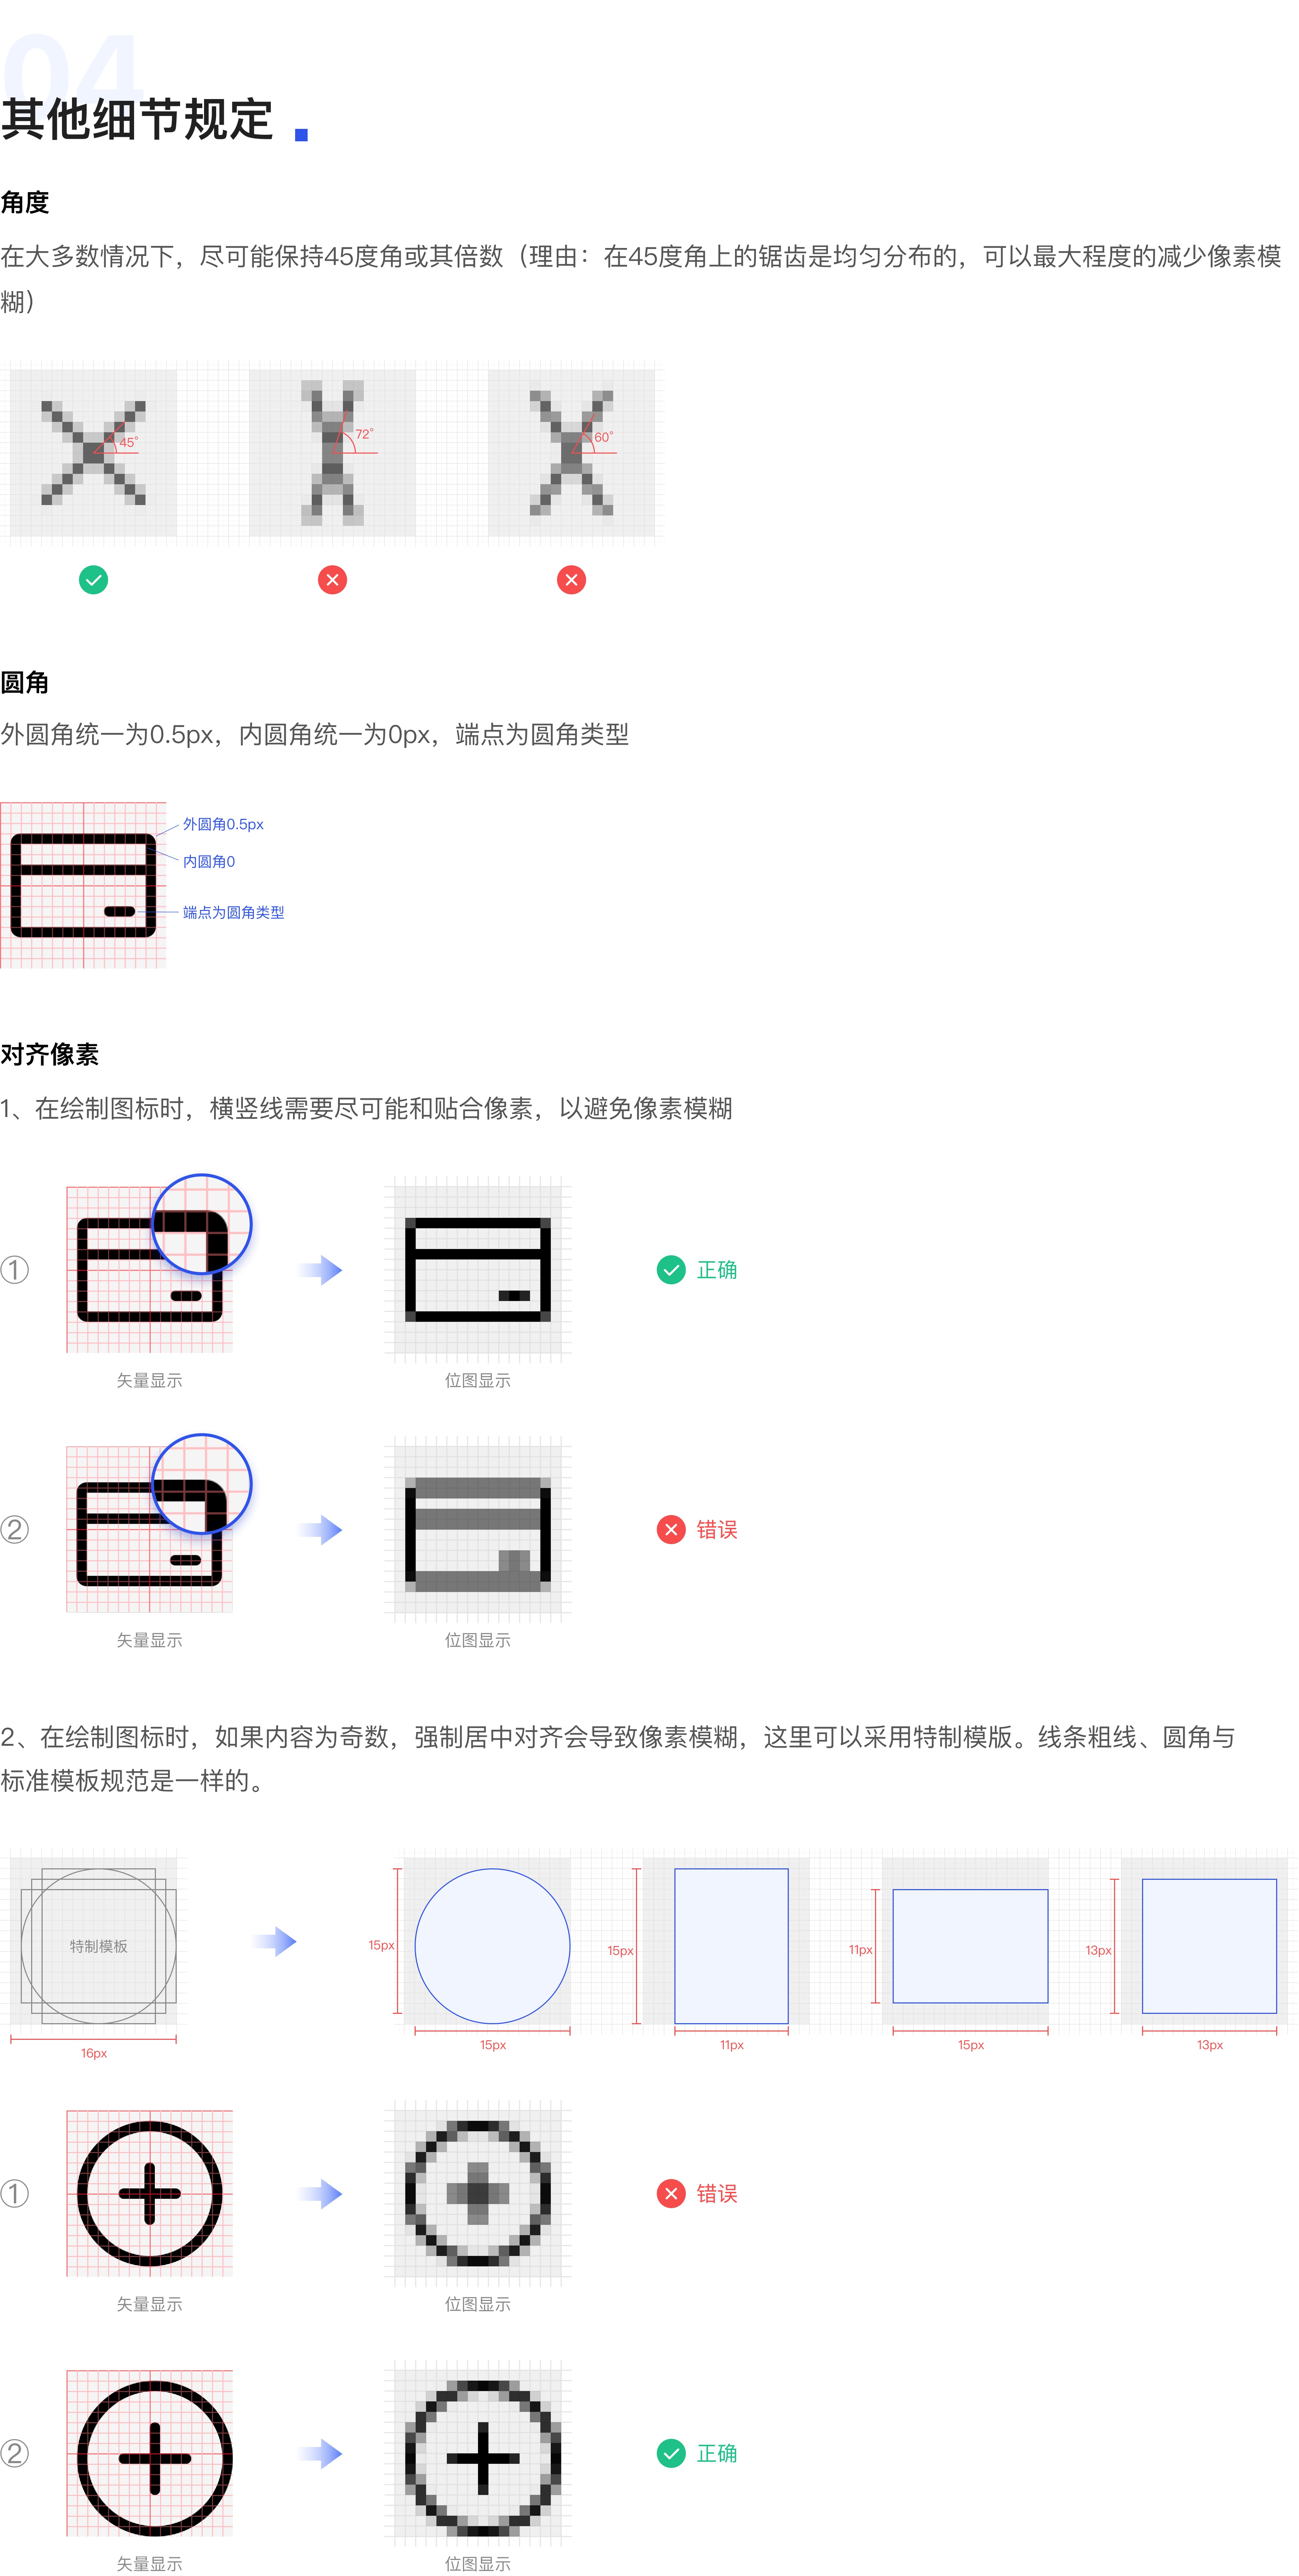Click the red X under 72° example
Image resolution: width=1299 pixels, height=2576 pixels.
(x=332, y=580)
